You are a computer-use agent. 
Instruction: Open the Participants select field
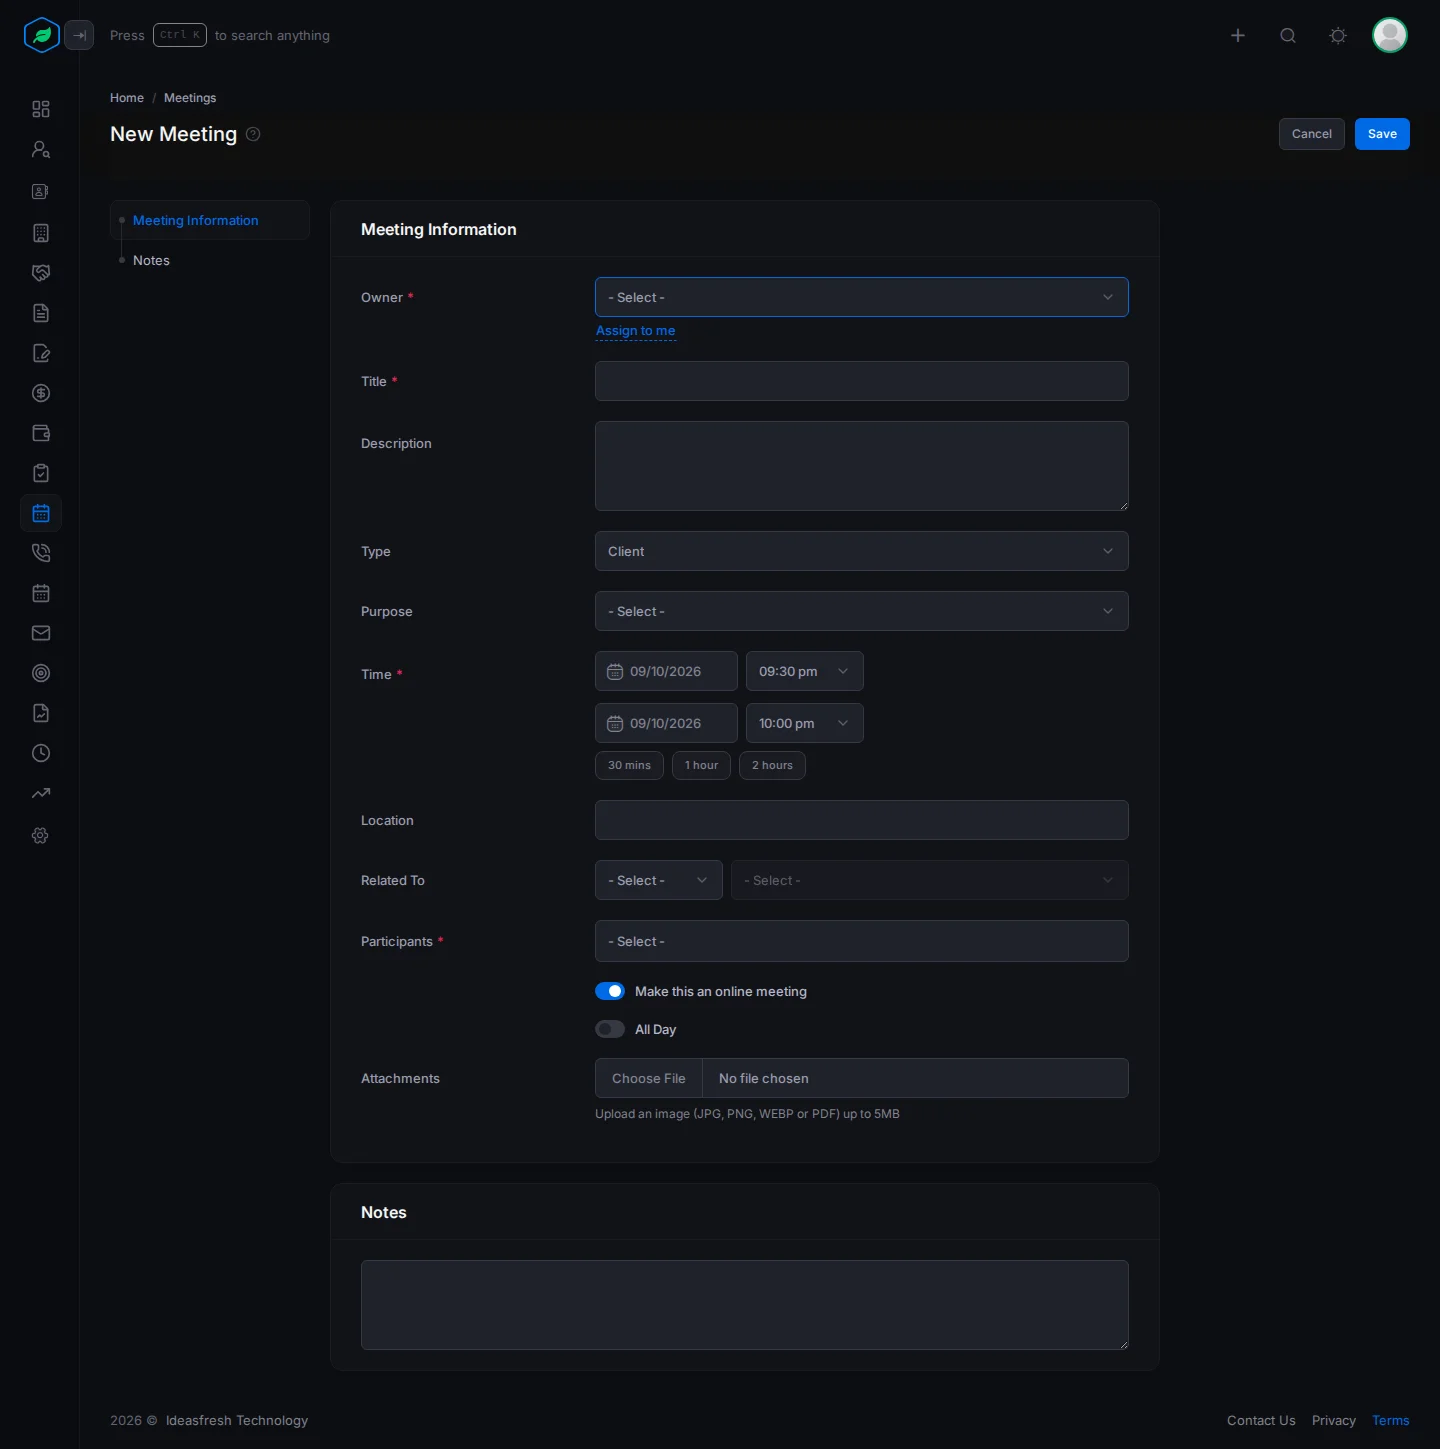(862, 941)
